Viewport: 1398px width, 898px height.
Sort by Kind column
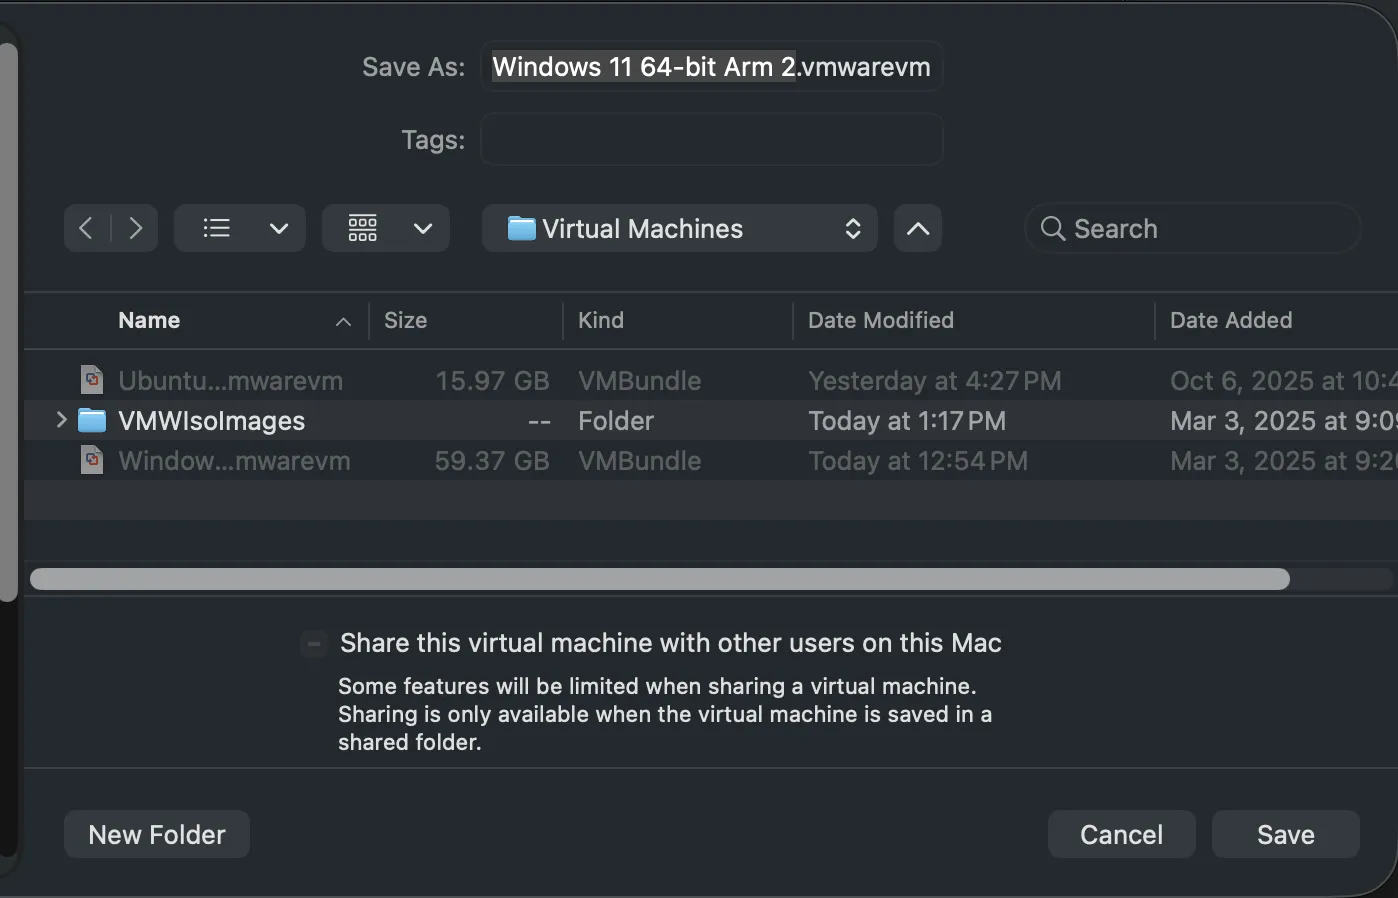[x=601, y=320]
